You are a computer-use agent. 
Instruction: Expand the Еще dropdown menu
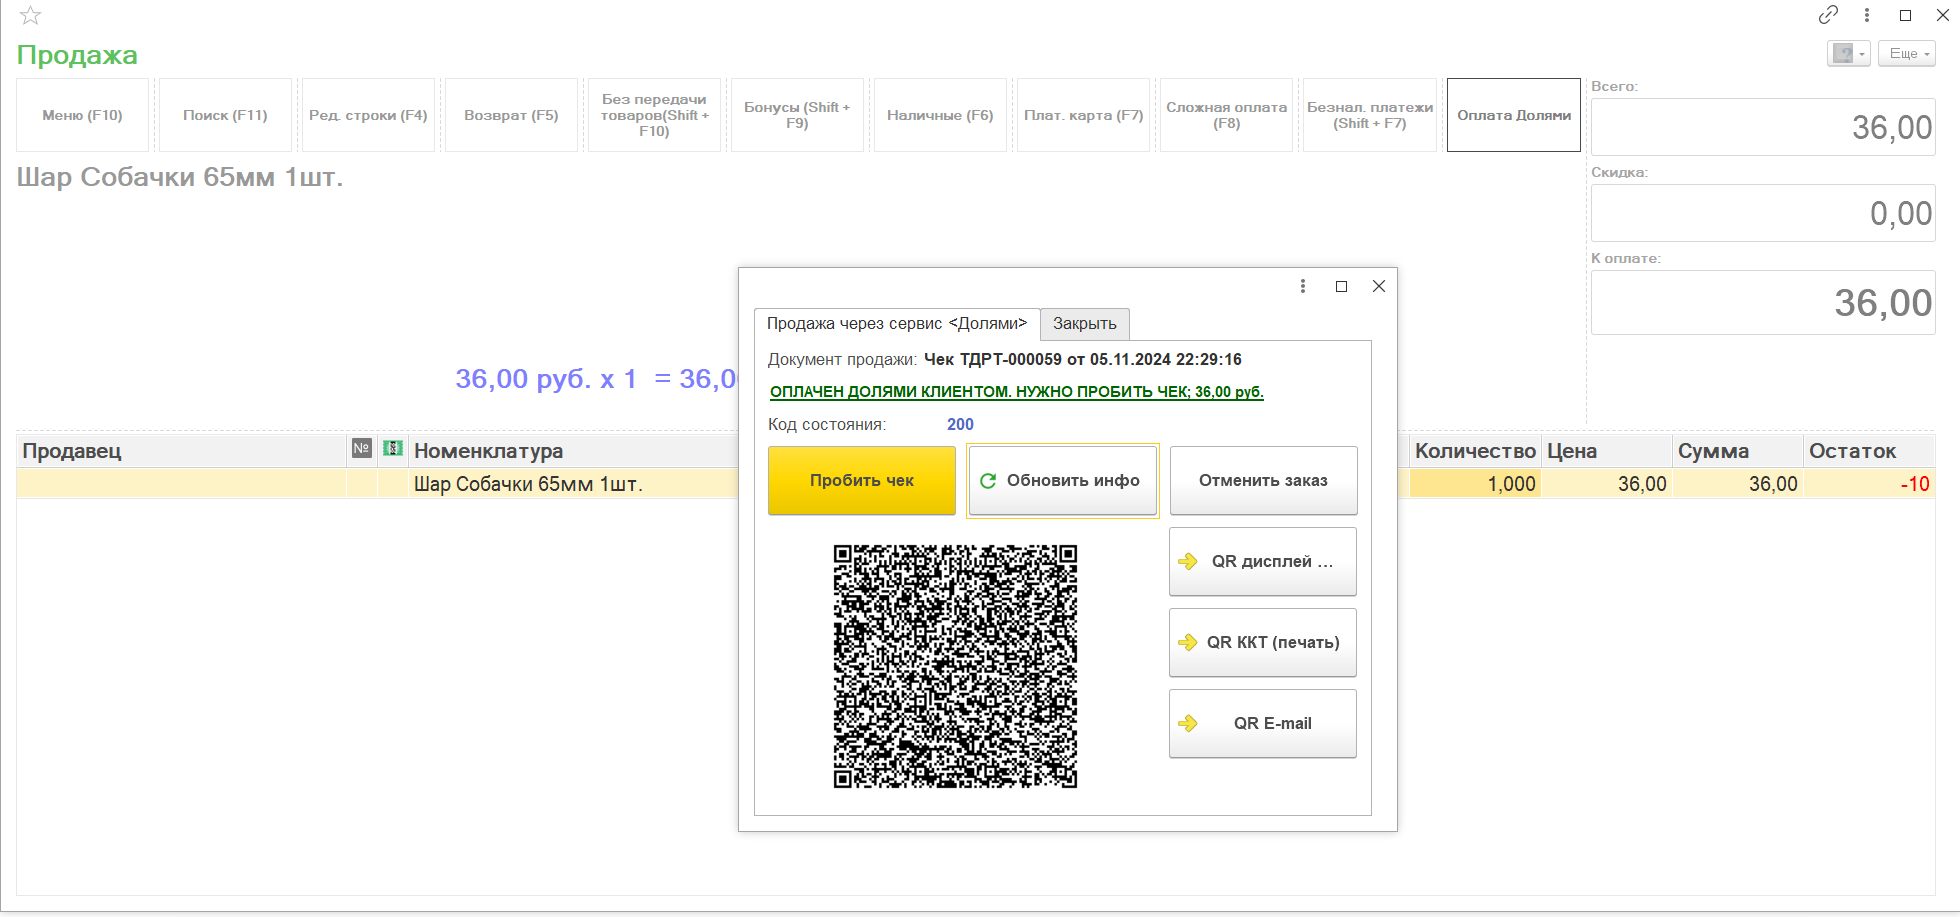pos(1907,53)
